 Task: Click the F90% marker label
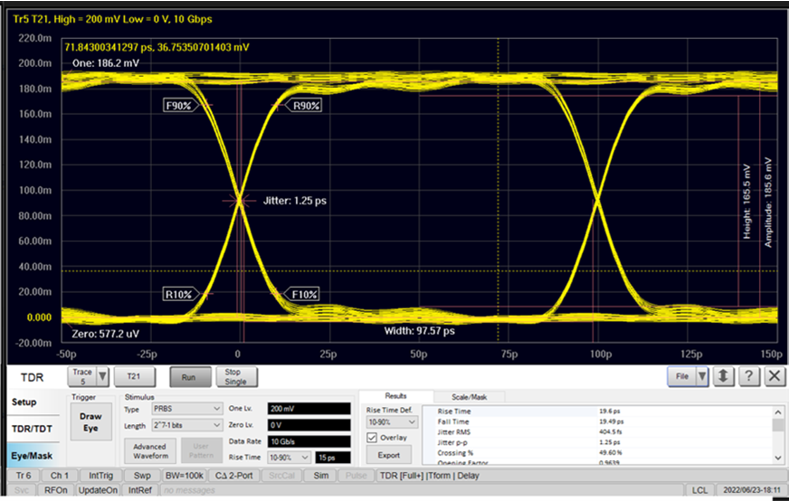[x=179, y=106]
